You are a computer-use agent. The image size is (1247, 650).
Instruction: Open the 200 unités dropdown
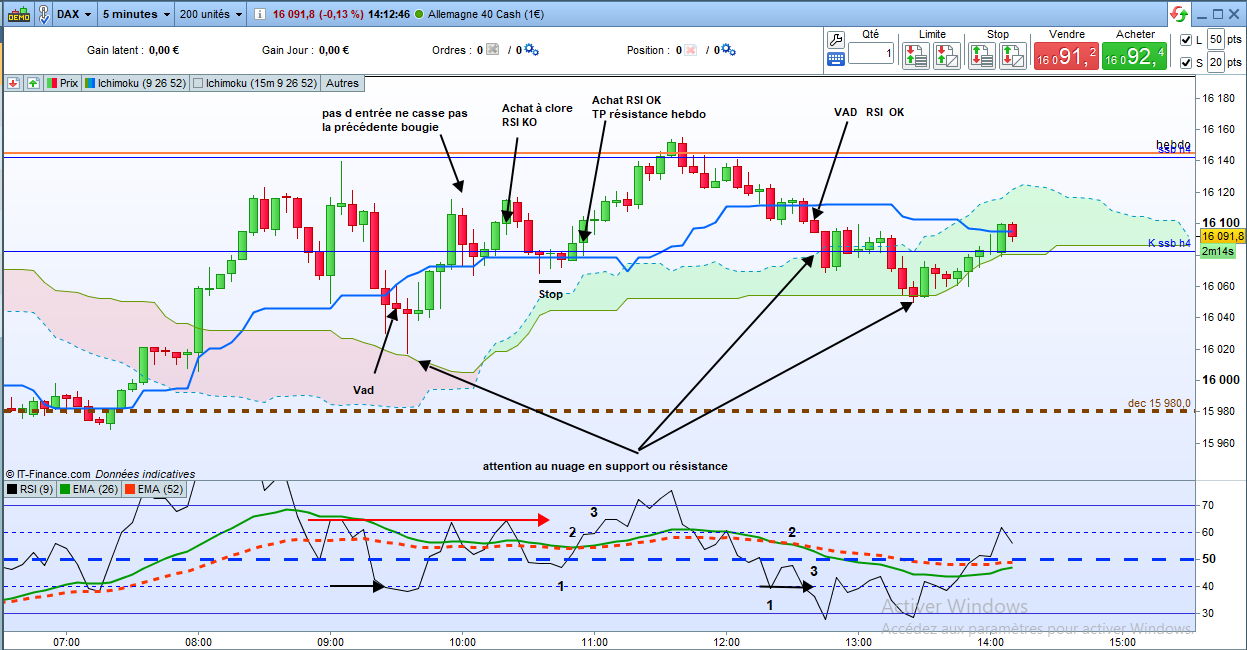pyautogui.click(x=211, y=14)
